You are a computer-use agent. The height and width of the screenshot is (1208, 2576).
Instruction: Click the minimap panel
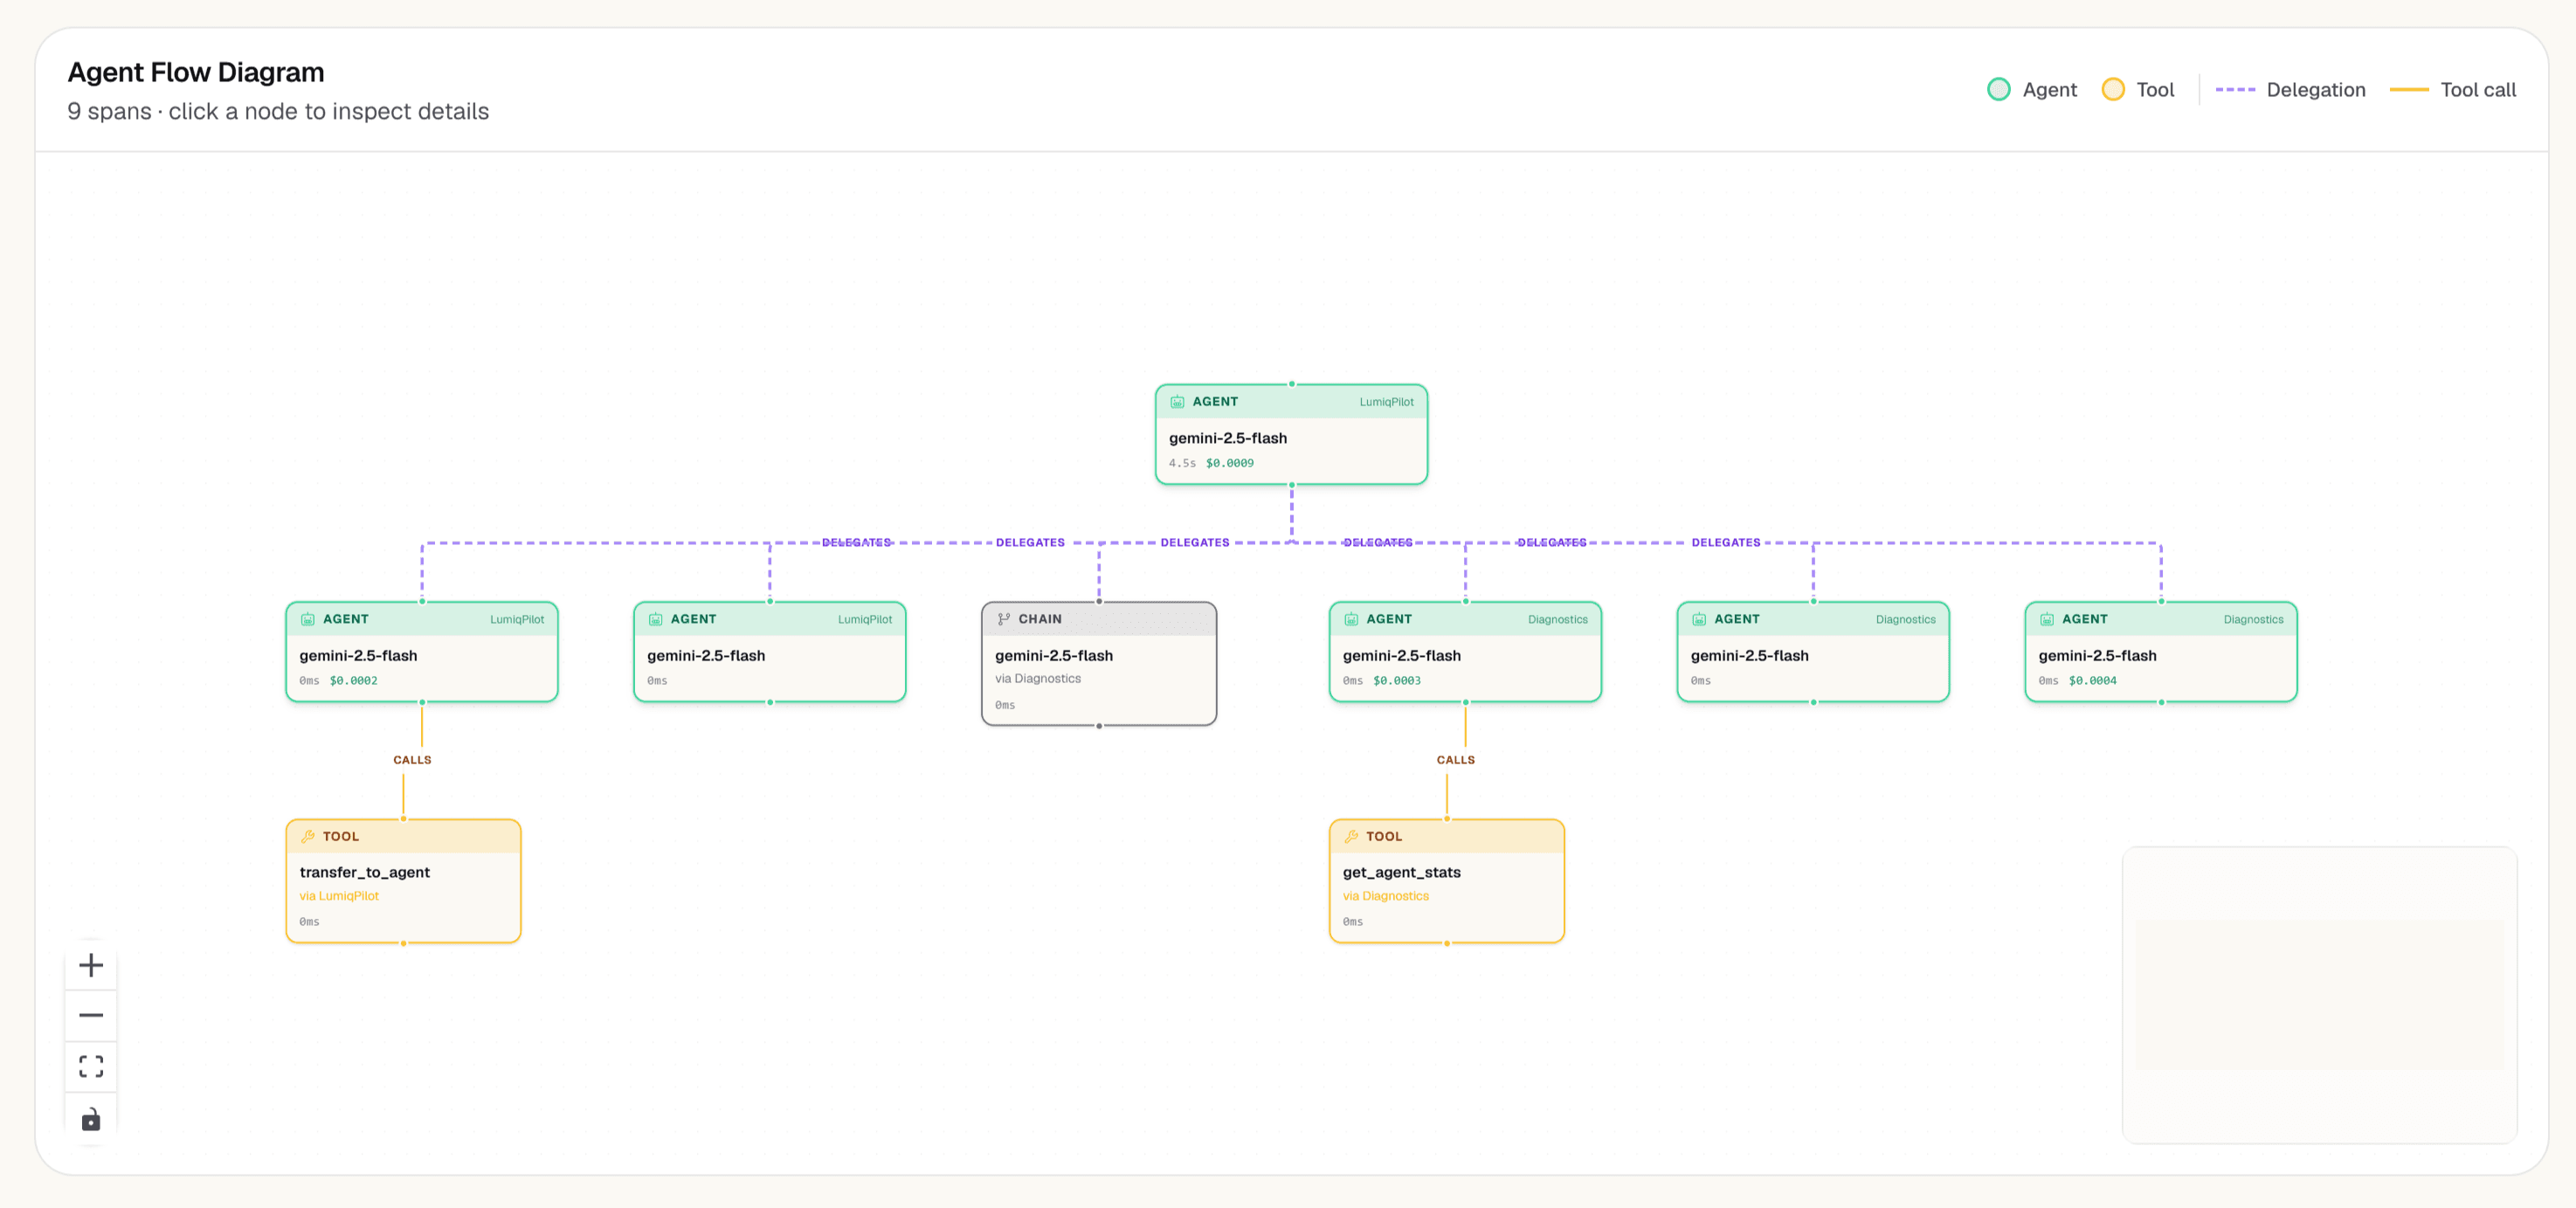pos(2319,995)
